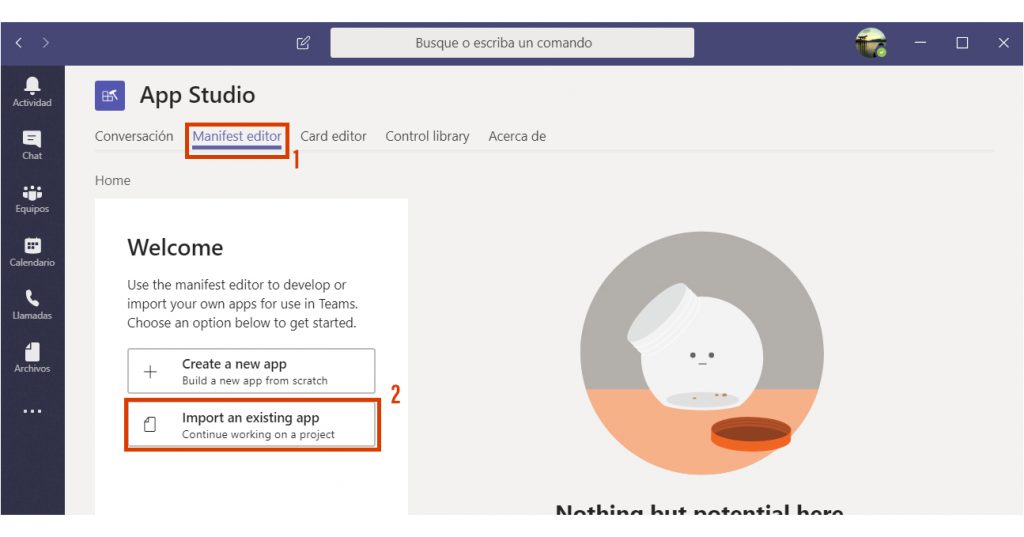Click the App Studio logo icon

[x=110, y=96]
